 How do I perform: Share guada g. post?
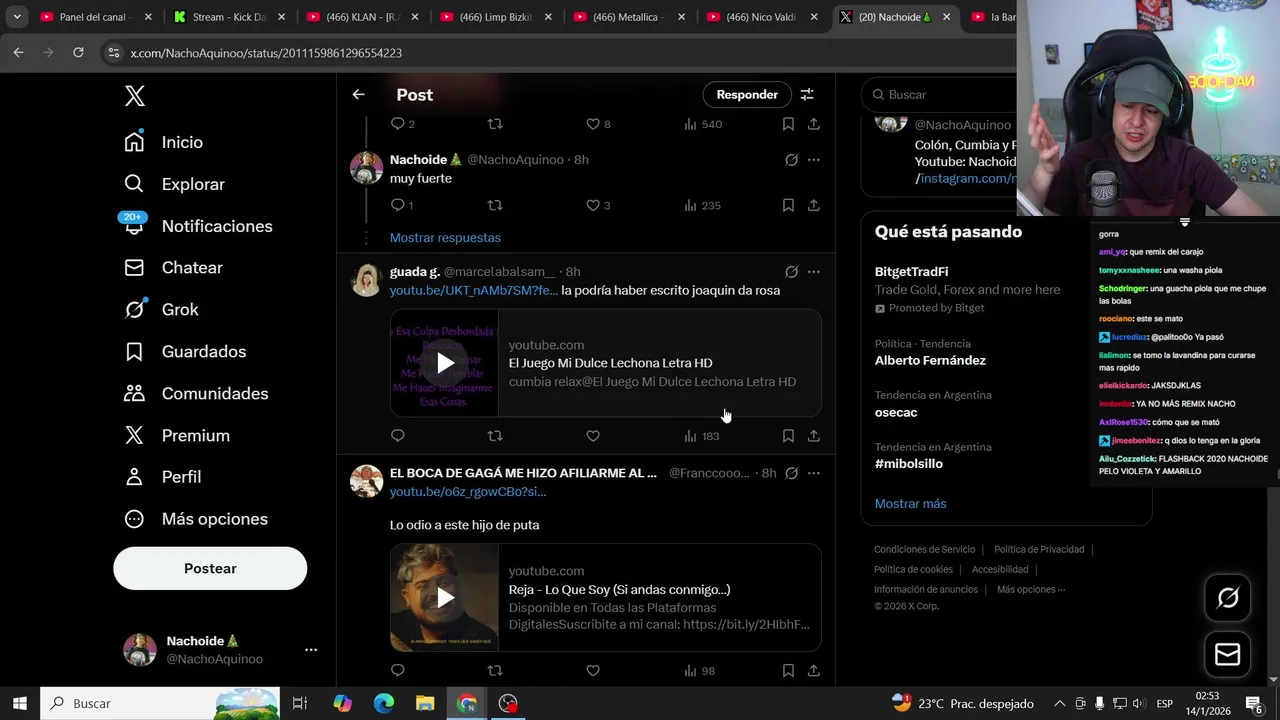[x=814, y=436]
